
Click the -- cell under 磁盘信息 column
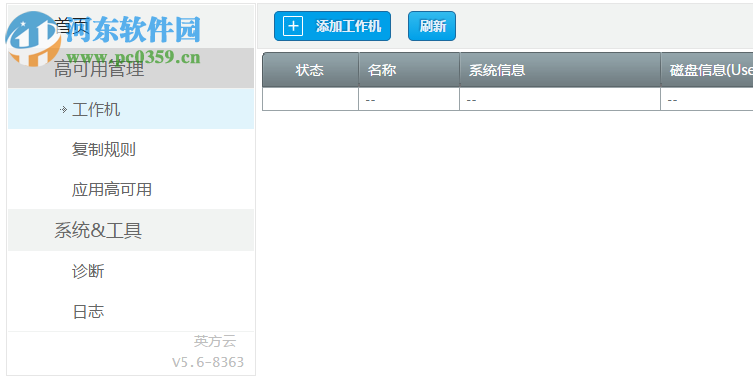pyautogui.click(x=707, y=99)
